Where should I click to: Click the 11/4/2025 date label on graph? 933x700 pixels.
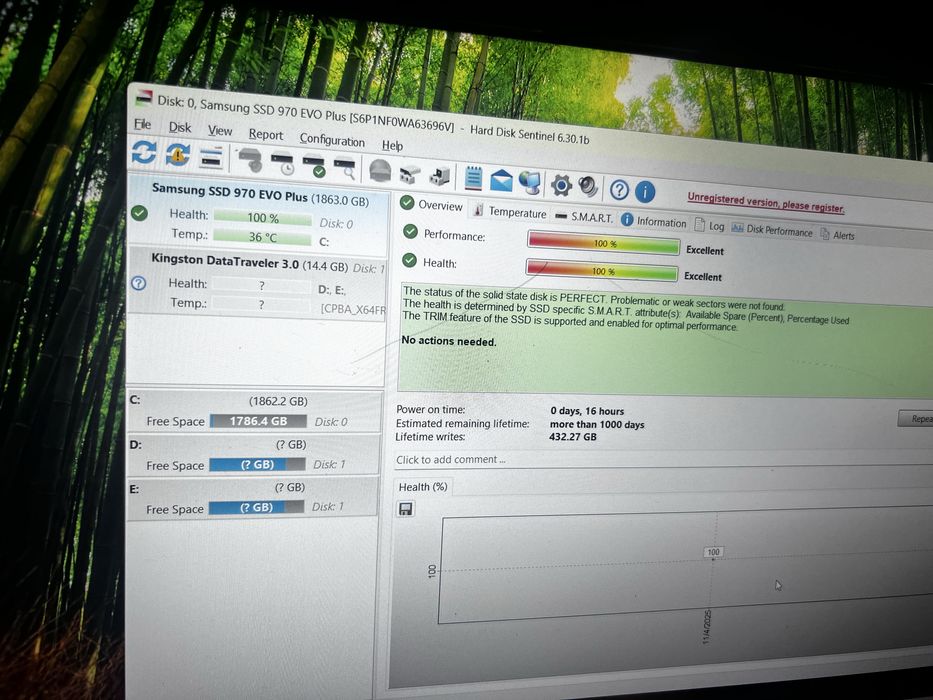(707, 627)
